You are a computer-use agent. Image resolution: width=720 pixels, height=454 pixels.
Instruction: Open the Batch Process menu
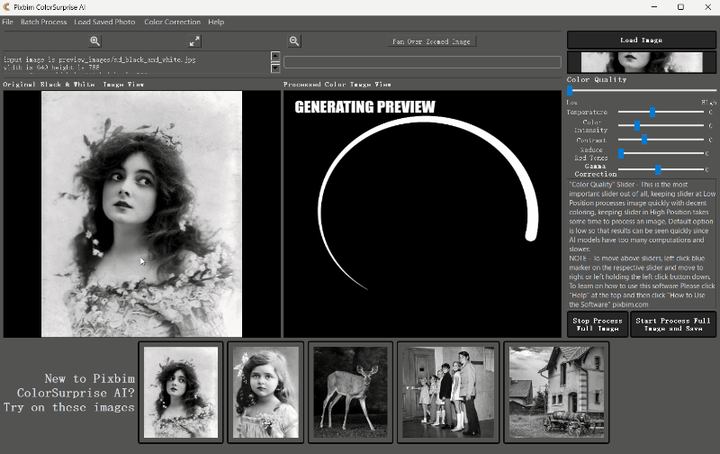(x=44, y=22)
